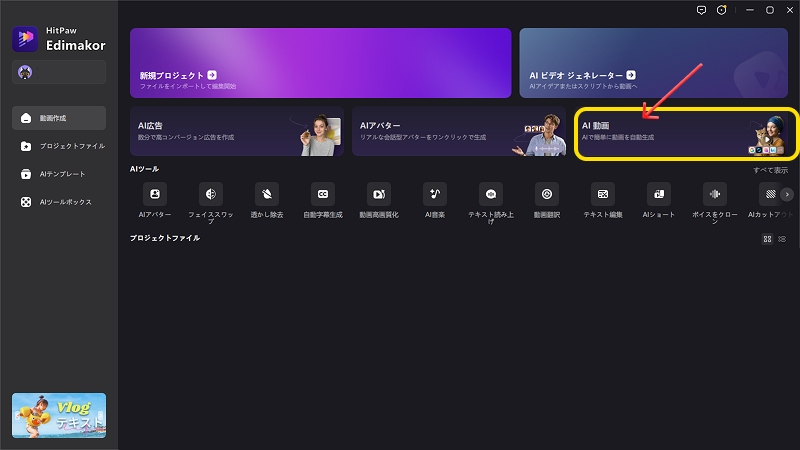
Task: Maximize the Edimakor window
Action: [770, 10]
